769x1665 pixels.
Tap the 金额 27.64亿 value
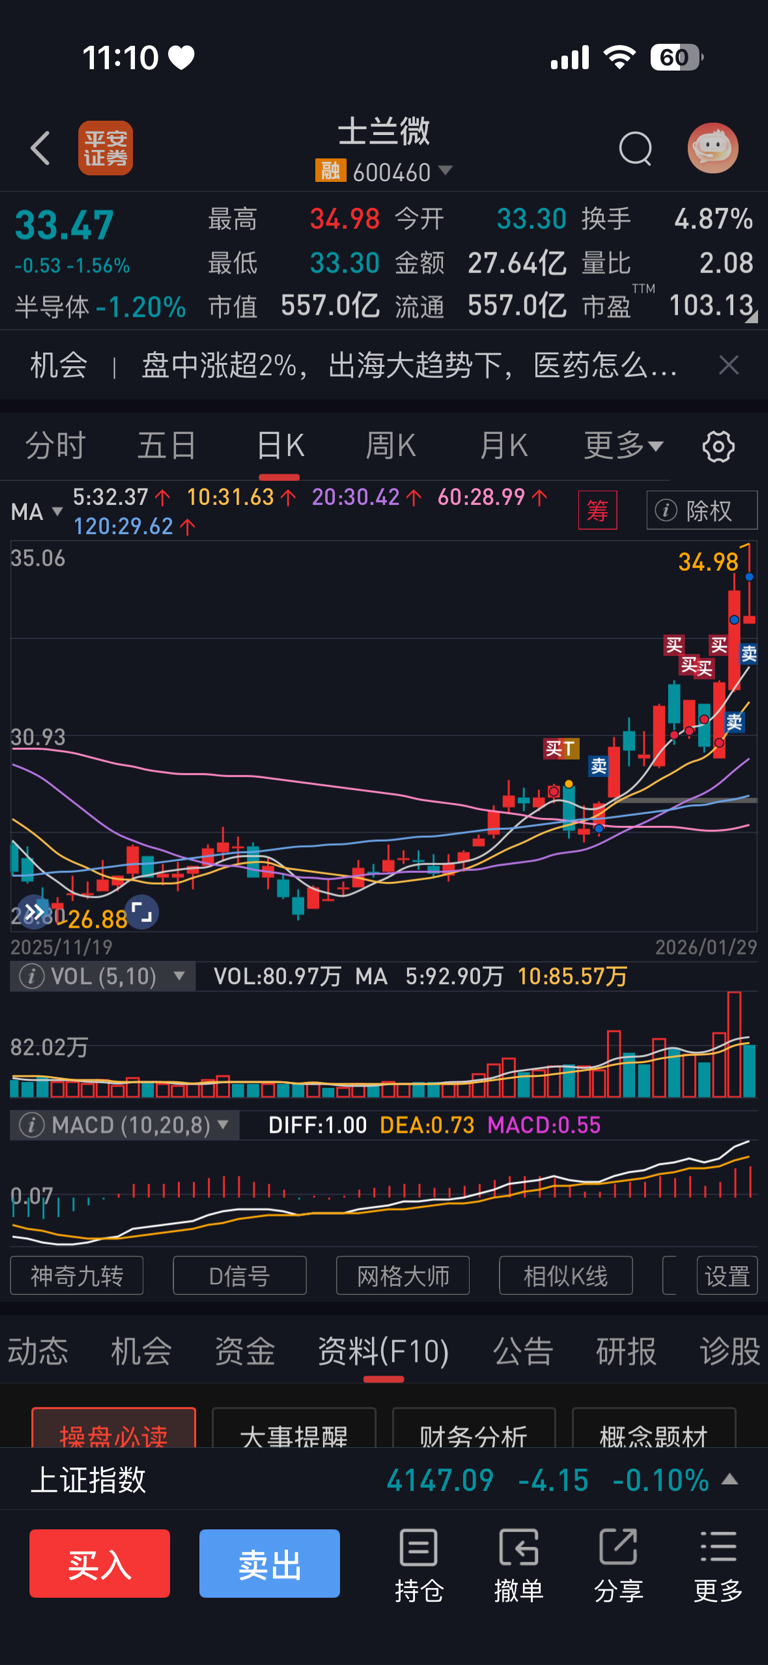pyautogui.click(x=517, y=263)
